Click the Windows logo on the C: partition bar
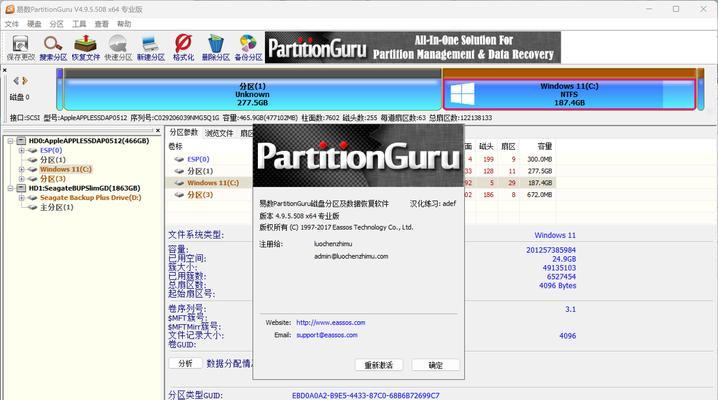The height and width of the screenshot is (400, 718). pos(462,94)
